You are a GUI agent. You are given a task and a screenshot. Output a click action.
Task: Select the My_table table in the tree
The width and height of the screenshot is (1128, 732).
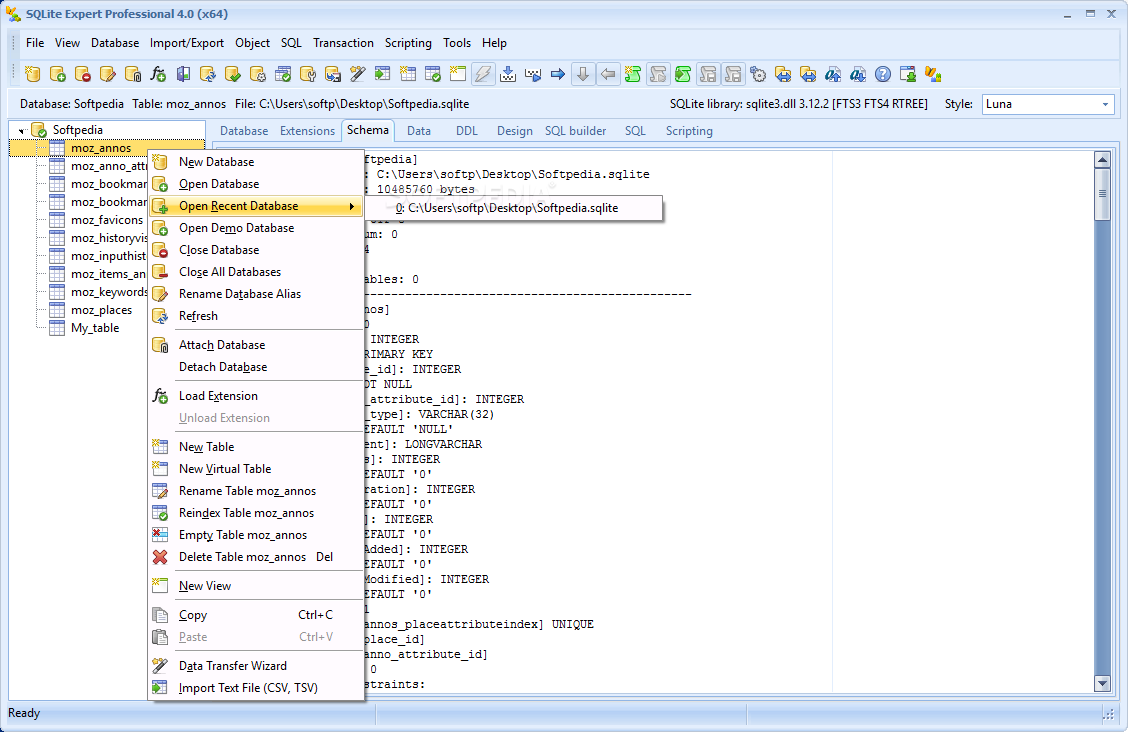point(95,328)
